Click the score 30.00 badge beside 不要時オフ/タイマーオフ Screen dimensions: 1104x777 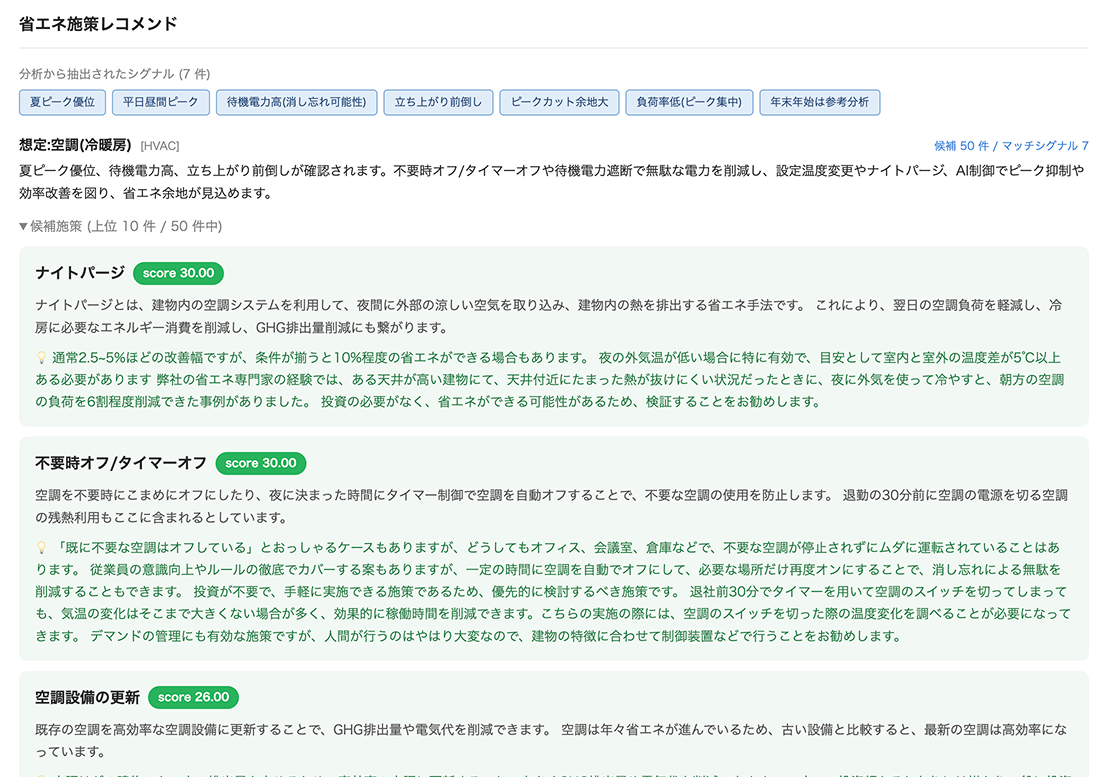click(261, 463)
